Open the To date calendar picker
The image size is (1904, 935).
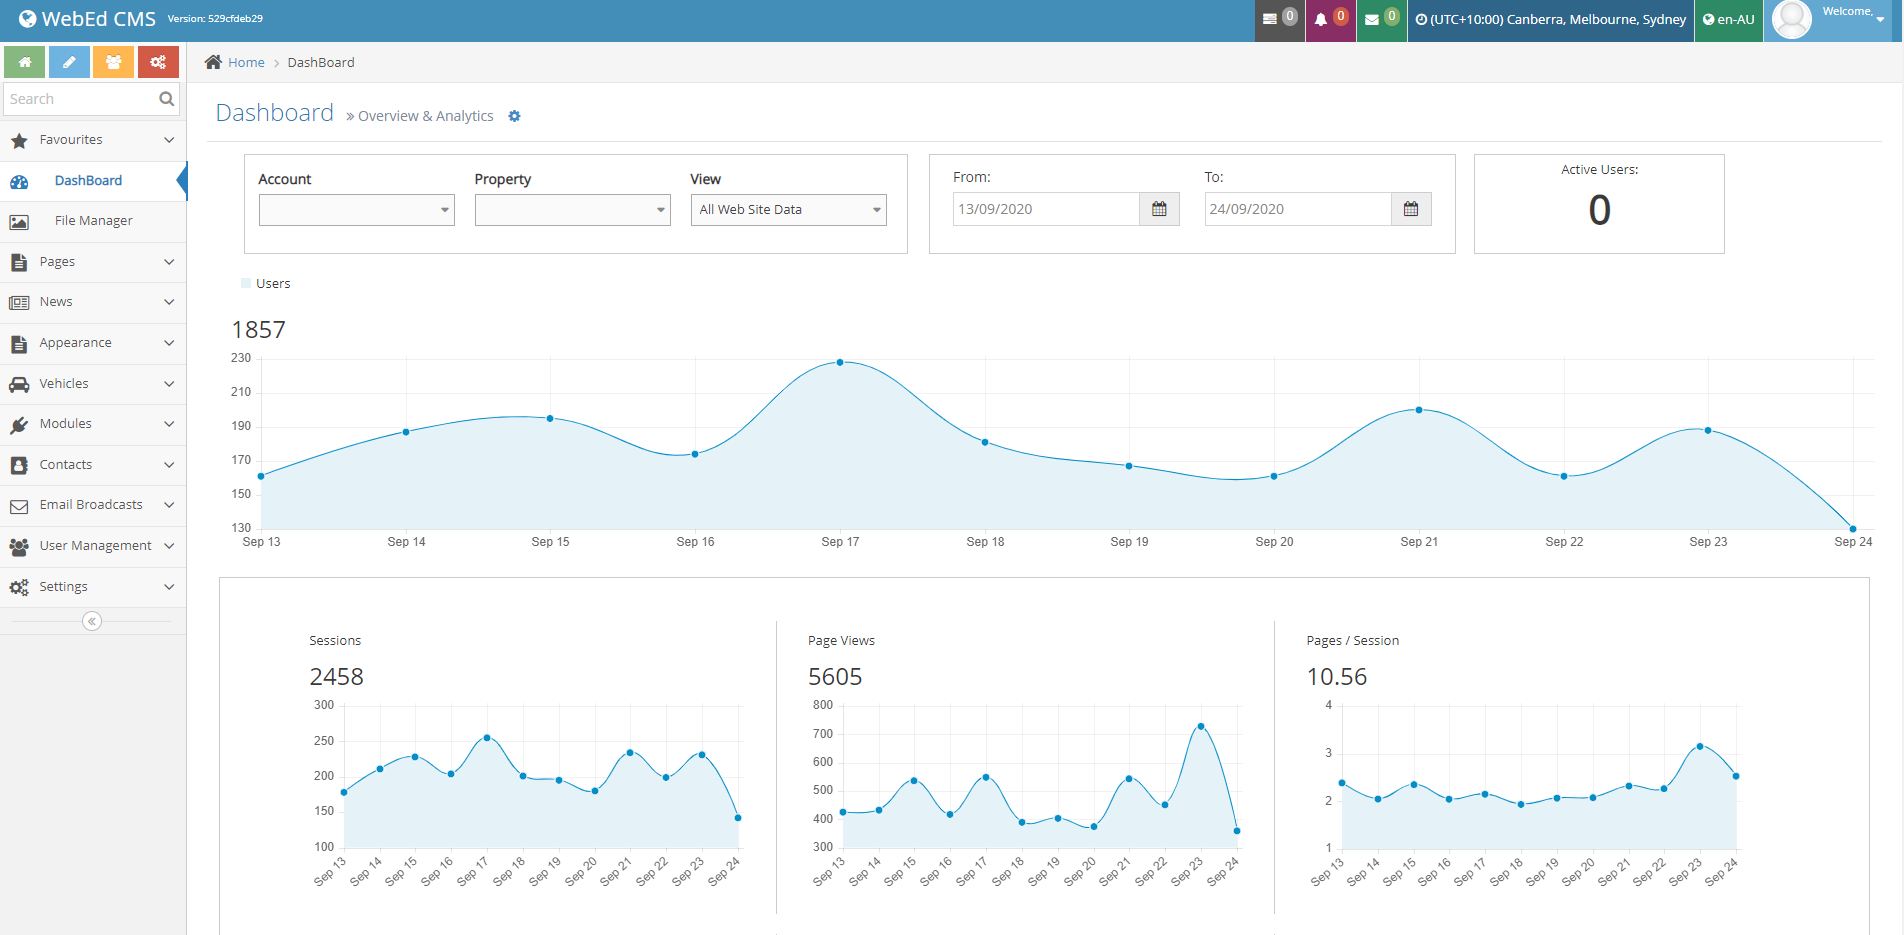pos(1410,209)
